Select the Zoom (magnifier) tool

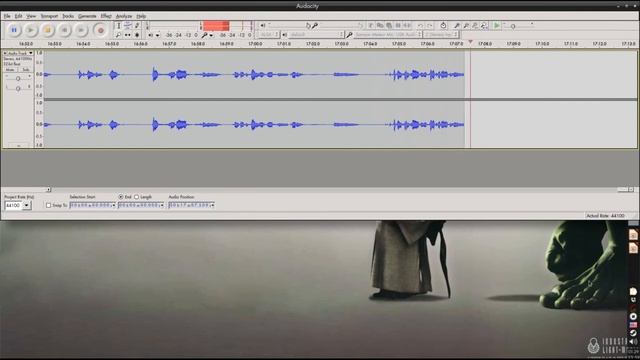click(x=118, y=35)
